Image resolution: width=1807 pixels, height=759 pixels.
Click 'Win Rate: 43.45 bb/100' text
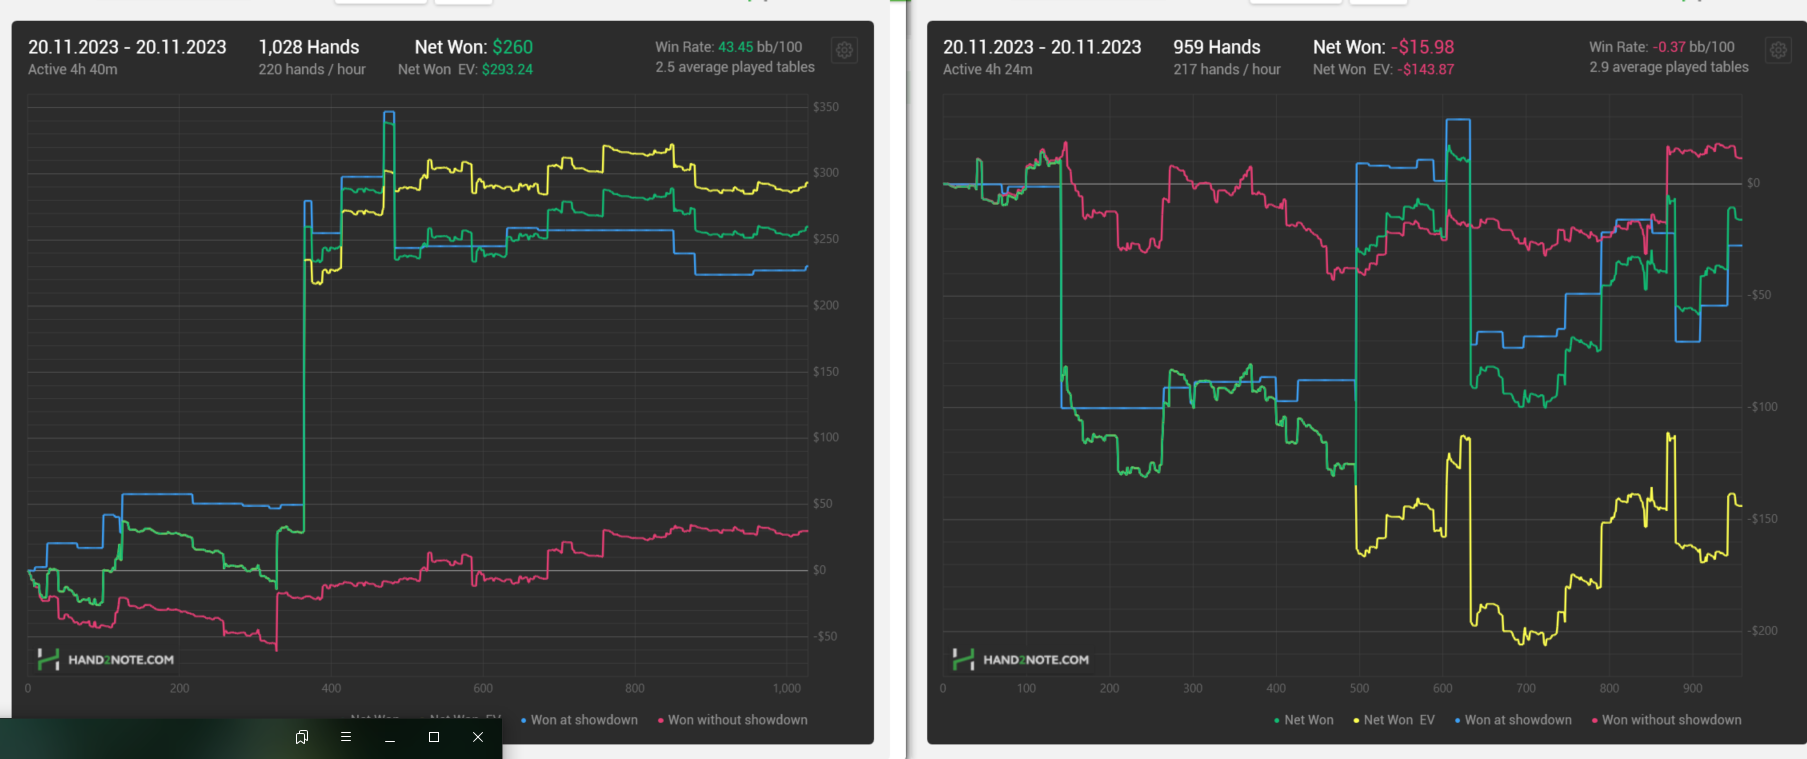729,47
